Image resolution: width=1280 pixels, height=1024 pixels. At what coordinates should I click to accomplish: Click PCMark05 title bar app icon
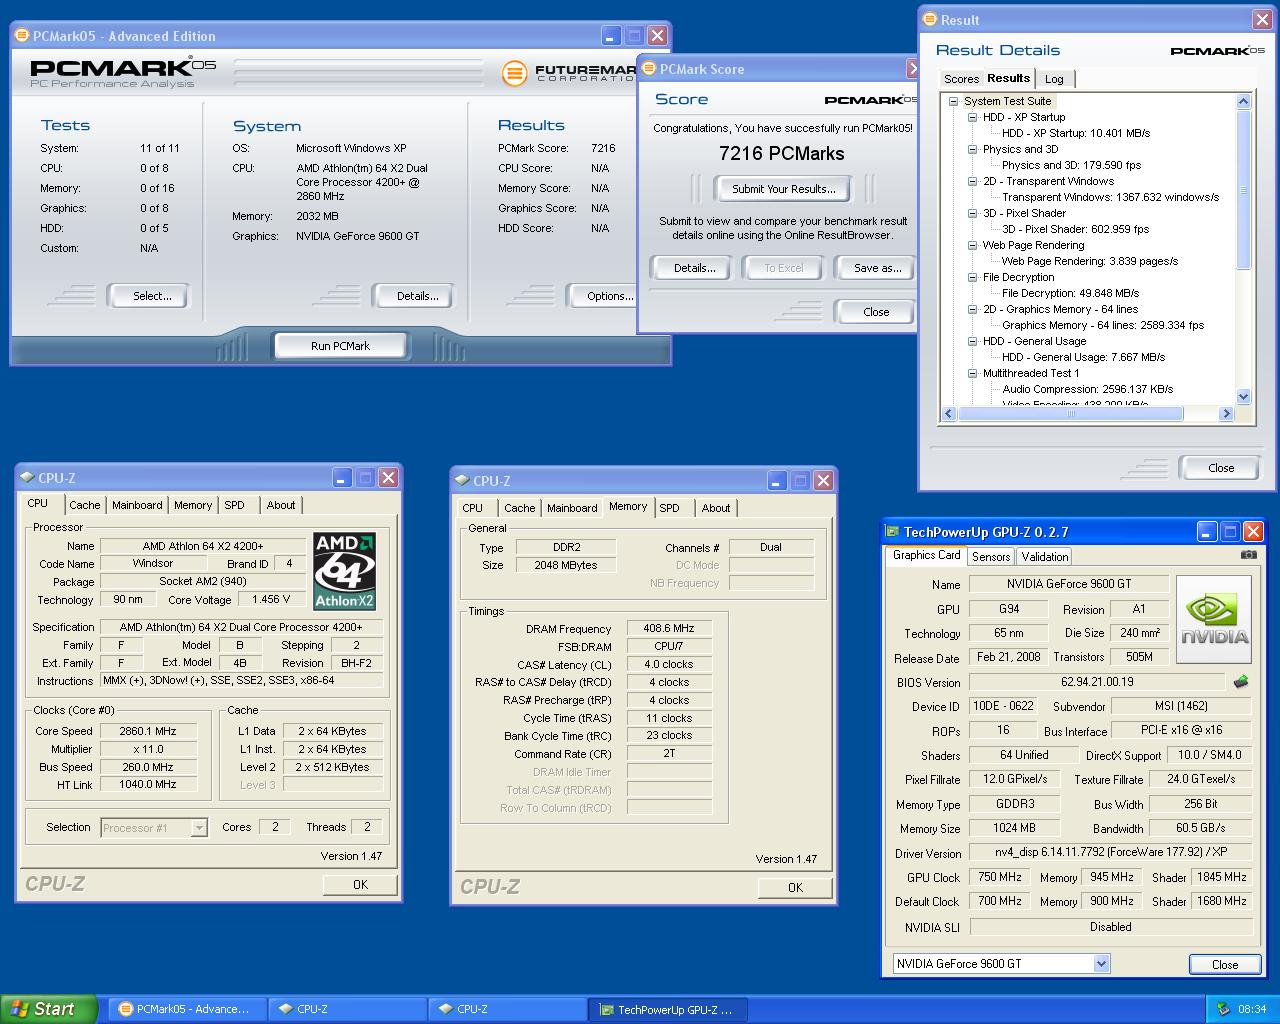(x=22, y=36)
